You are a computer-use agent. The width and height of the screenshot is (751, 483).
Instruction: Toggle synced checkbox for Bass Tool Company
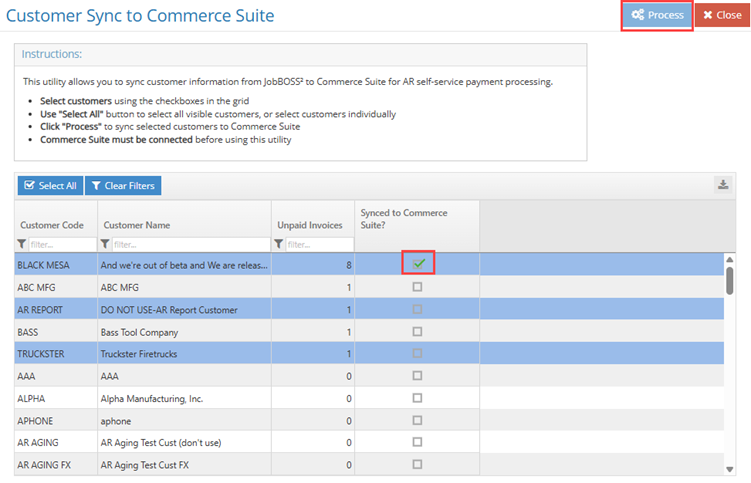[418, 331]
